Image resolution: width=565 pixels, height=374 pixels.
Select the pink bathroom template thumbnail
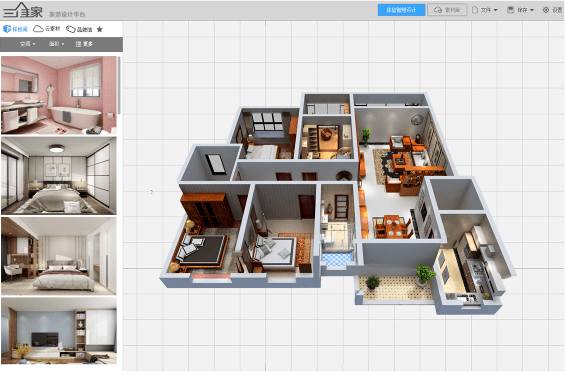59,95
